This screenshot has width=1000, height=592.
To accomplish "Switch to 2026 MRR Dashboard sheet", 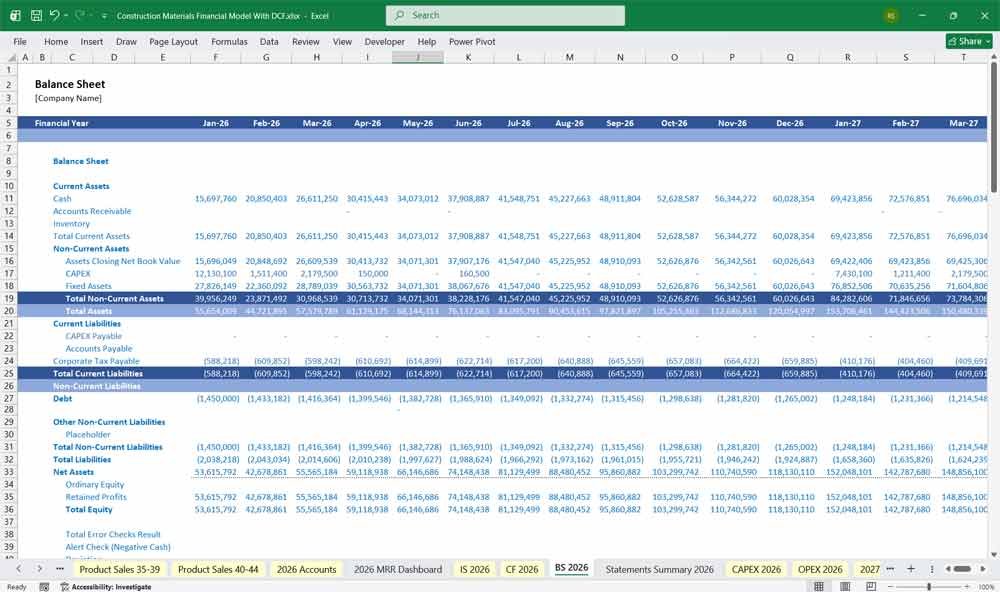I will (398, 569).
